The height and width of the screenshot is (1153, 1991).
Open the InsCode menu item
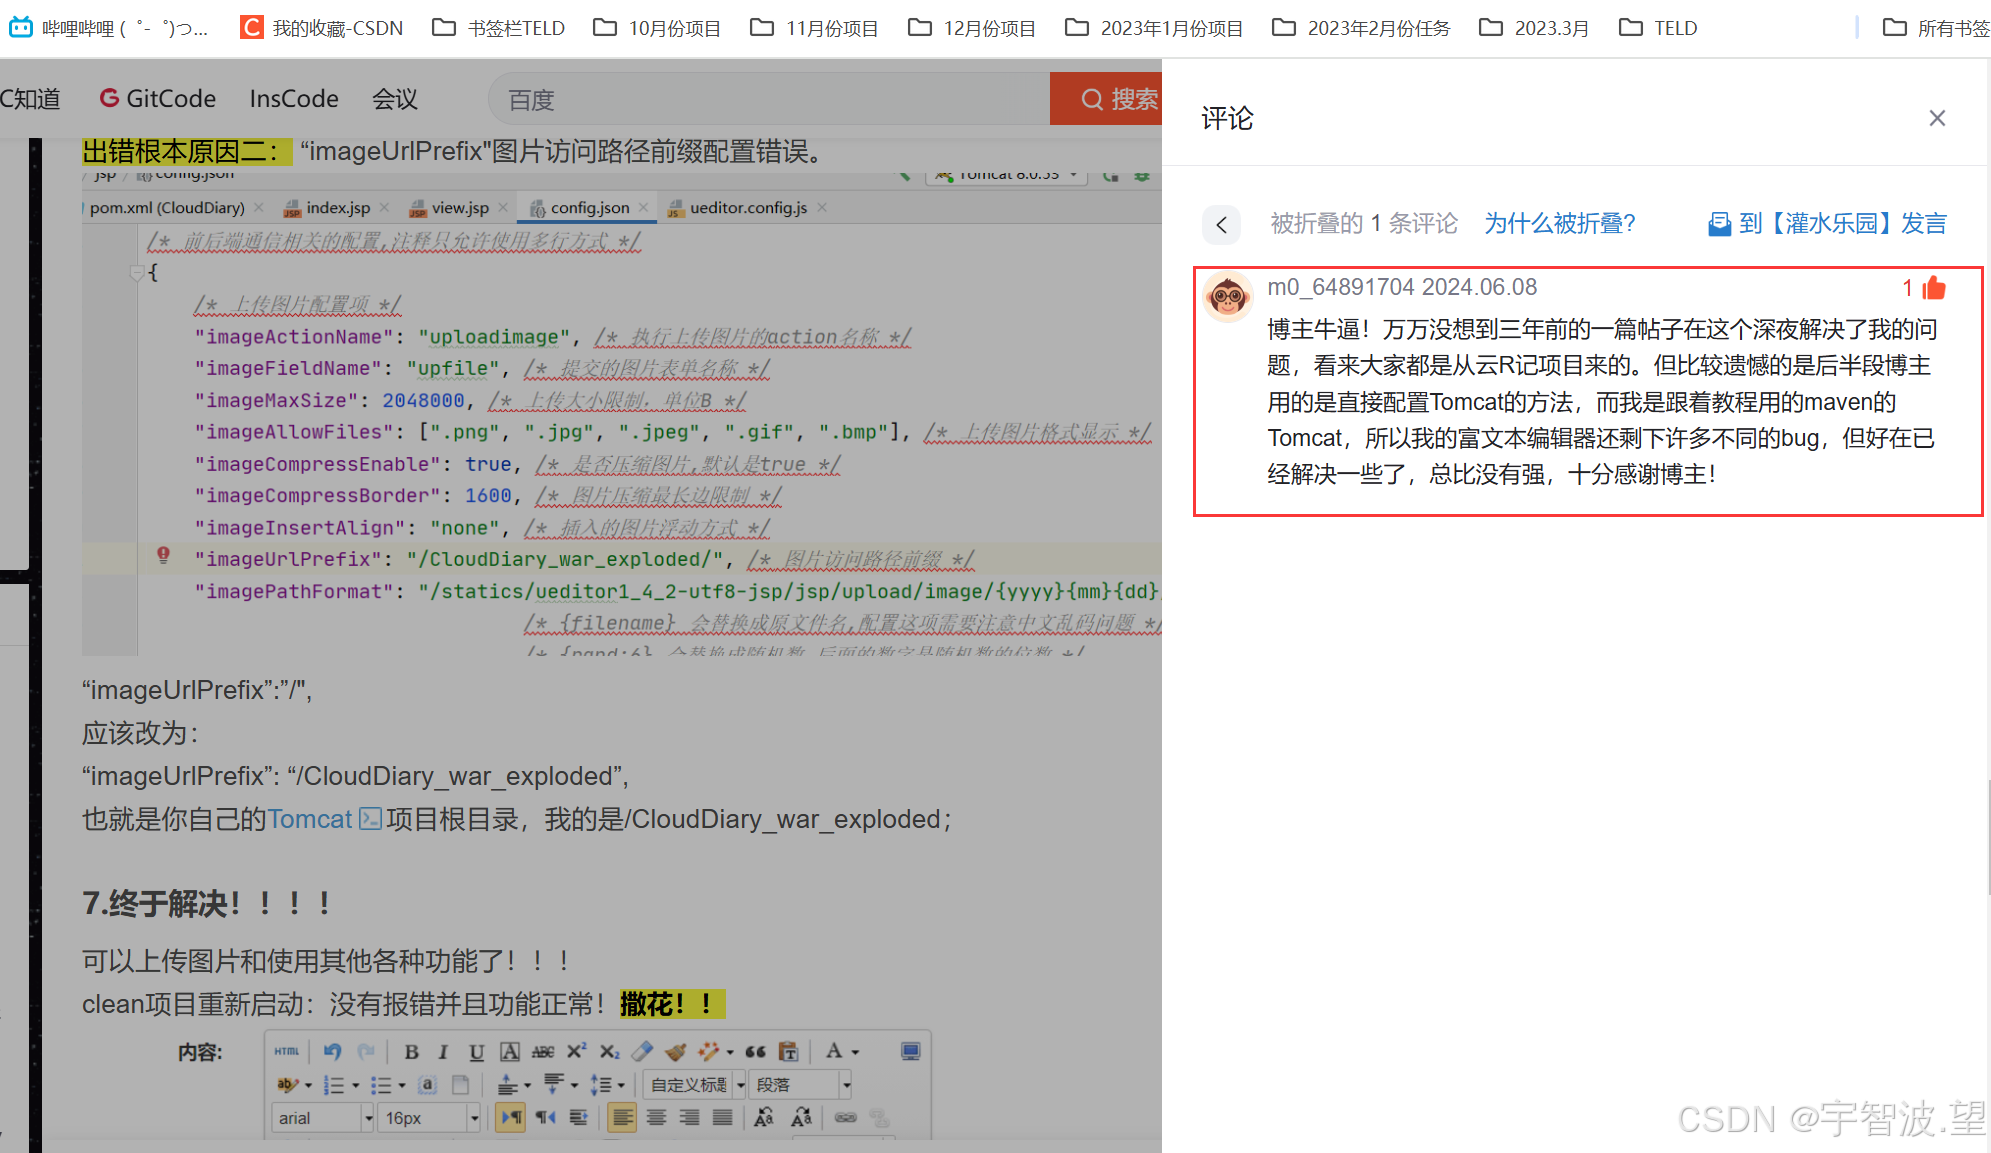(294, 99)
